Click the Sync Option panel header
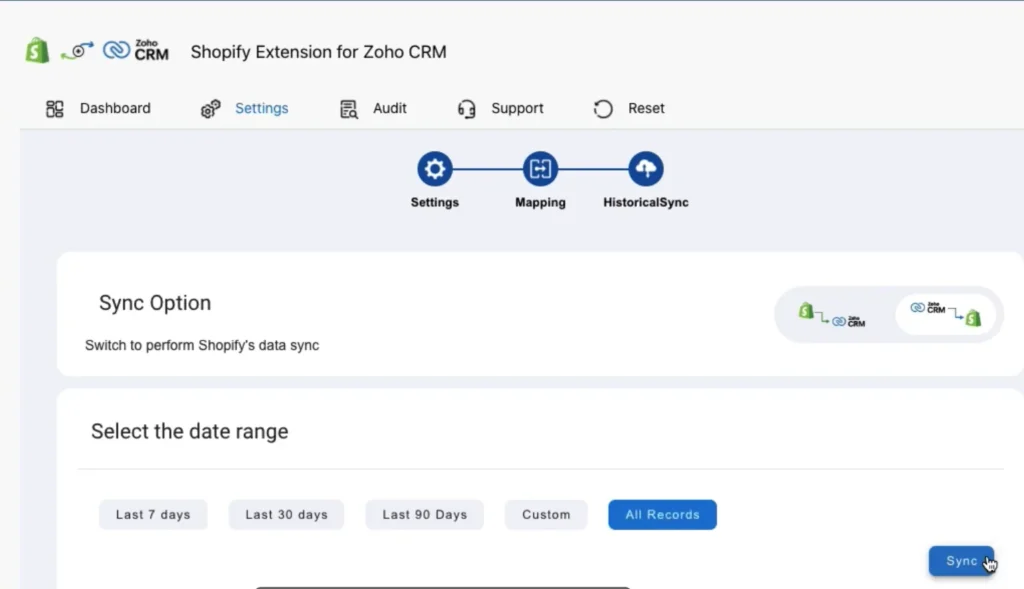The height and width of the screenshot is (589, 1024). pyautogui.click(x=154, y=303)
